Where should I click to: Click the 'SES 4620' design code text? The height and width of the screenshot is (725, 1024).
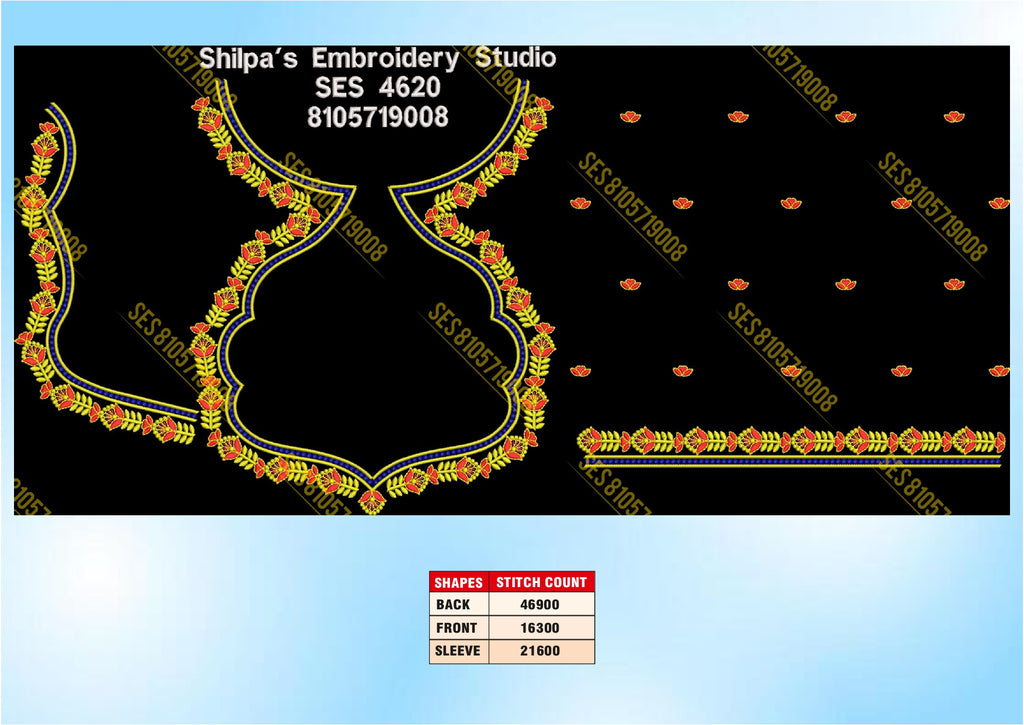(377, 87)
